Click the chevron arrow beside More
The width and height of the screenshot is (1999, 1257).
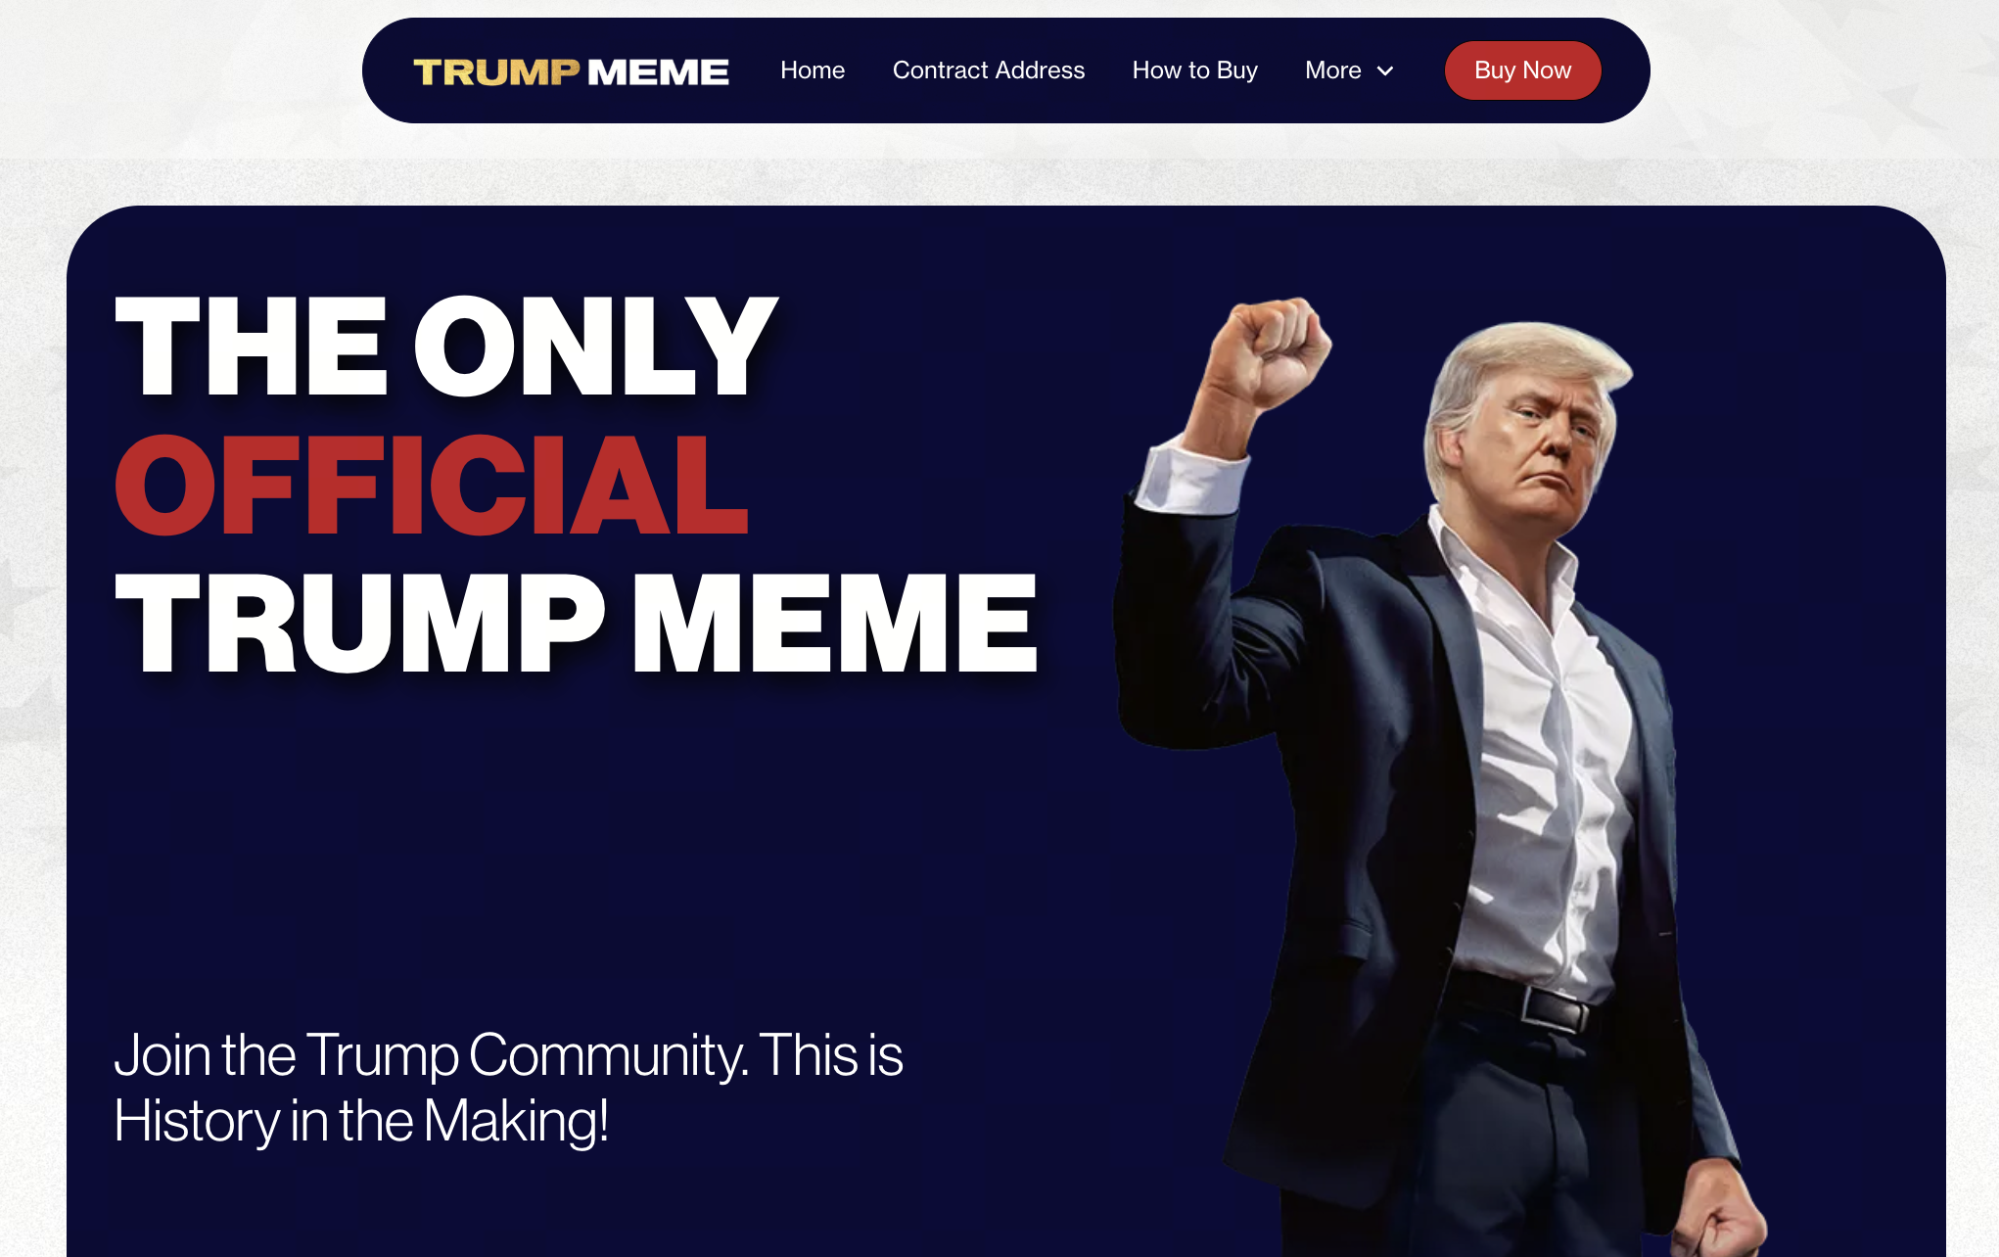(x=1385, y=71)
